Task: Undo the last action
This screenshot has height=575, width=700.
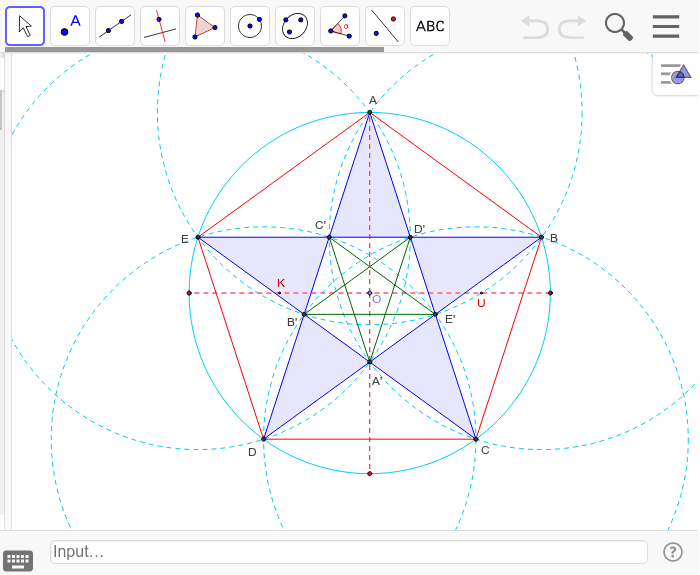Action: click(535, 27)
